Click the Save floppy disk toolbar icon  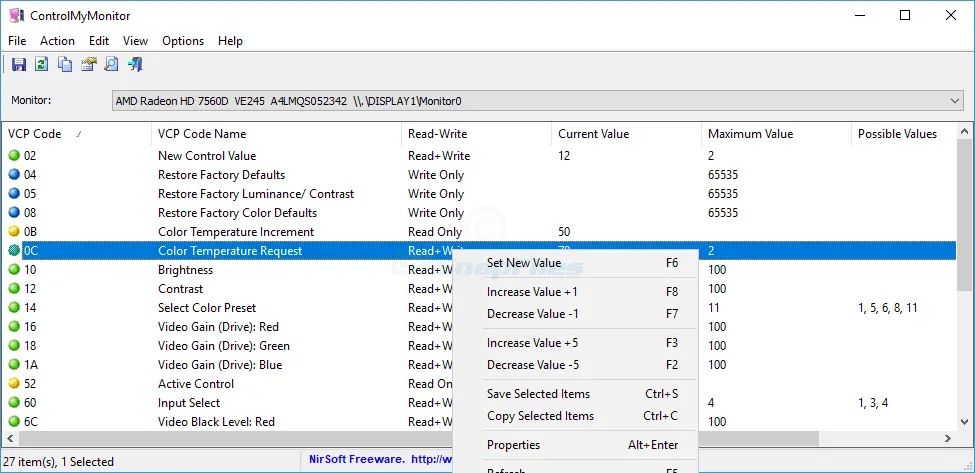(x=18, y=65)
